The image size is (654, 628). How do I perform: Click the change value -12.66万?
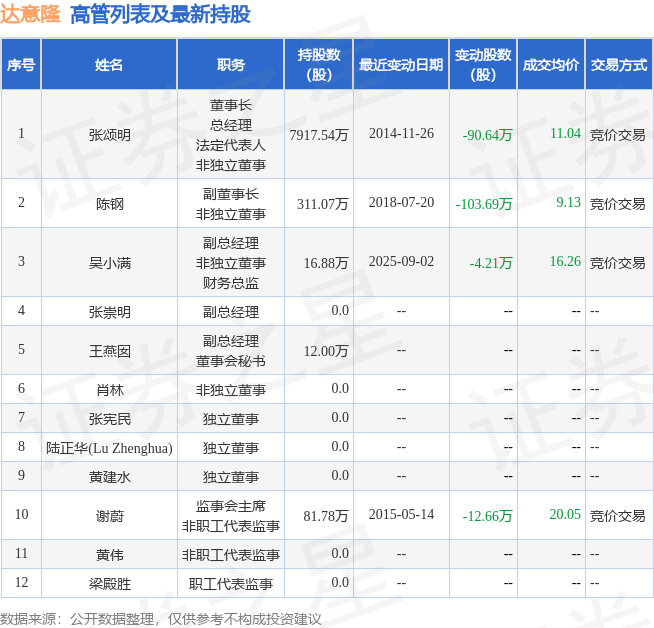pyautogui.click(x=487, y=516)
